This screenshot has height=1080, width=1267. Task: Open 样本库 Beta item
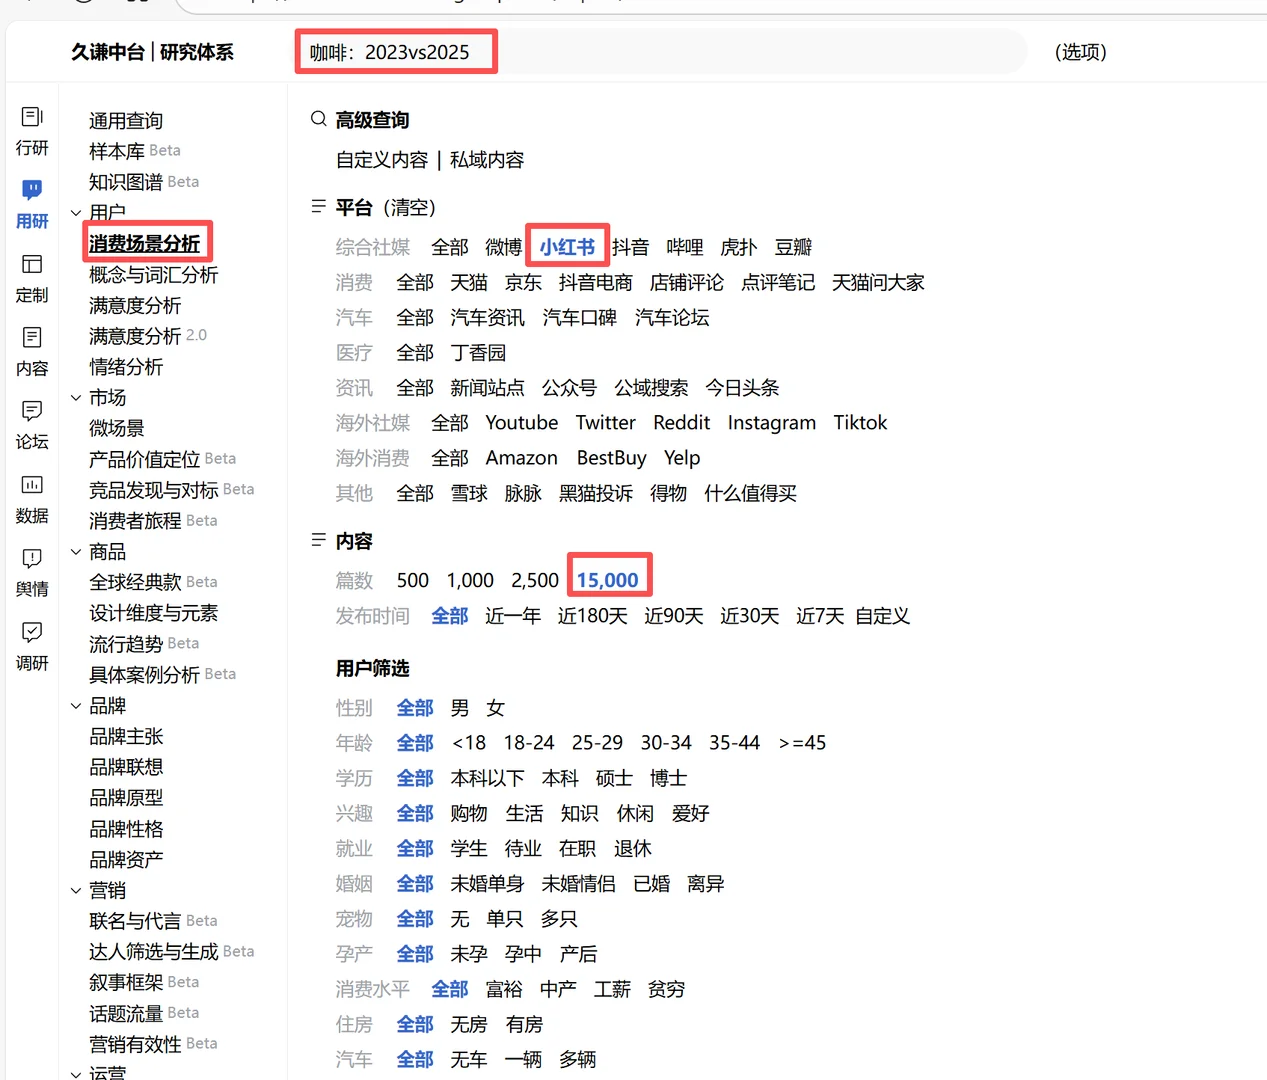coord(135,151)
